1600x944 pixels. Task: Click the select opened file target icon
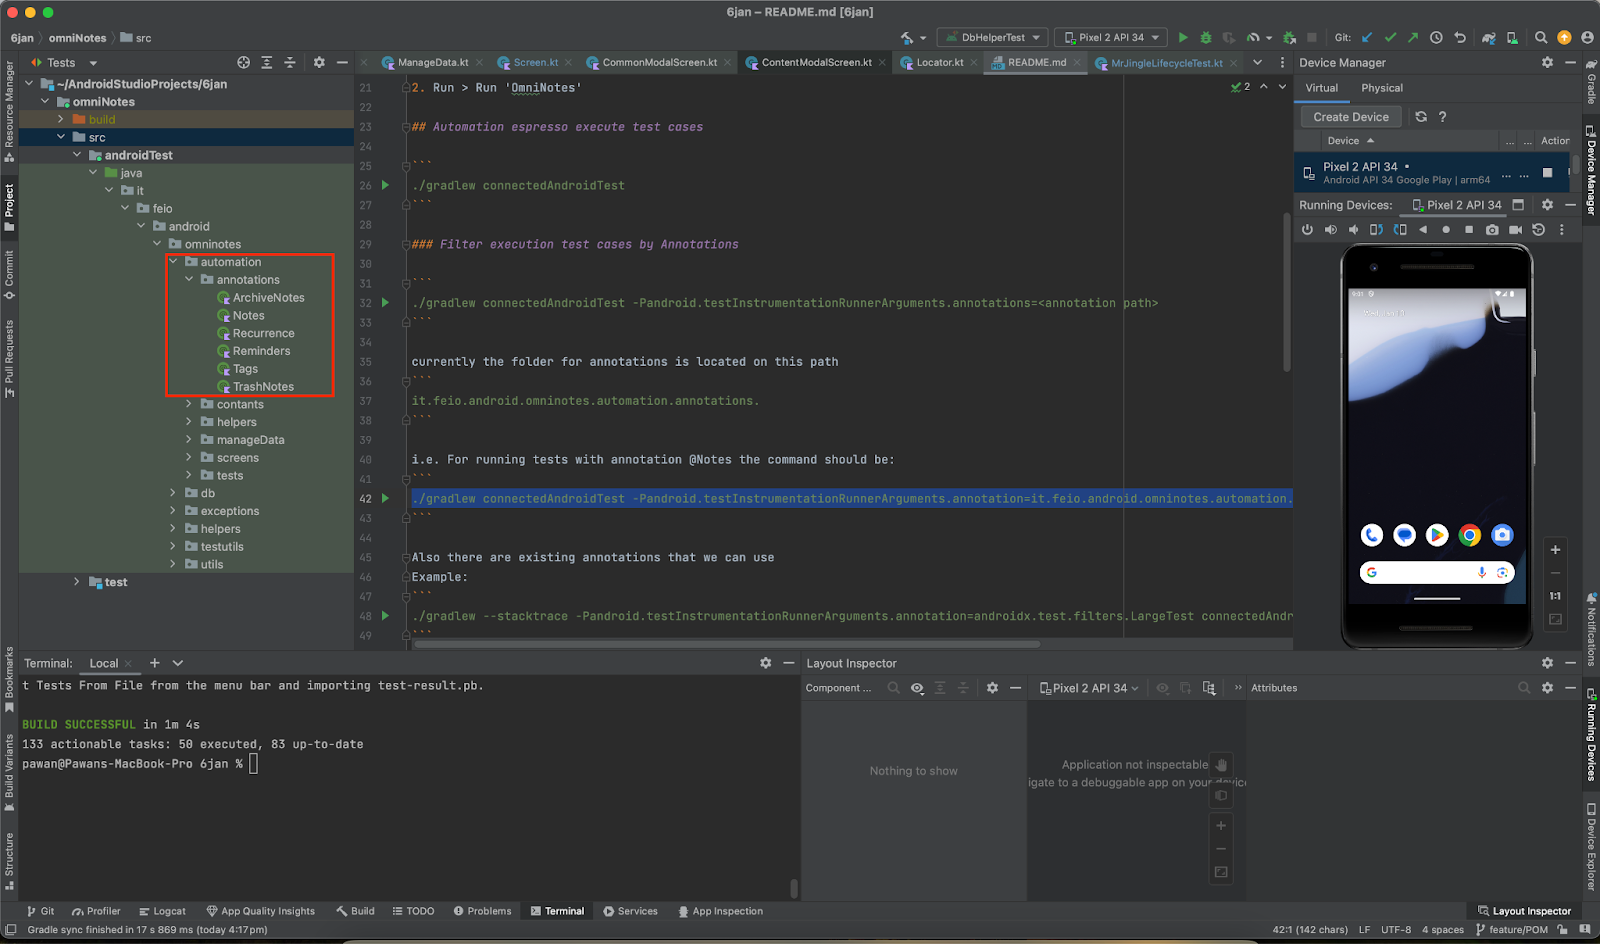243,62
